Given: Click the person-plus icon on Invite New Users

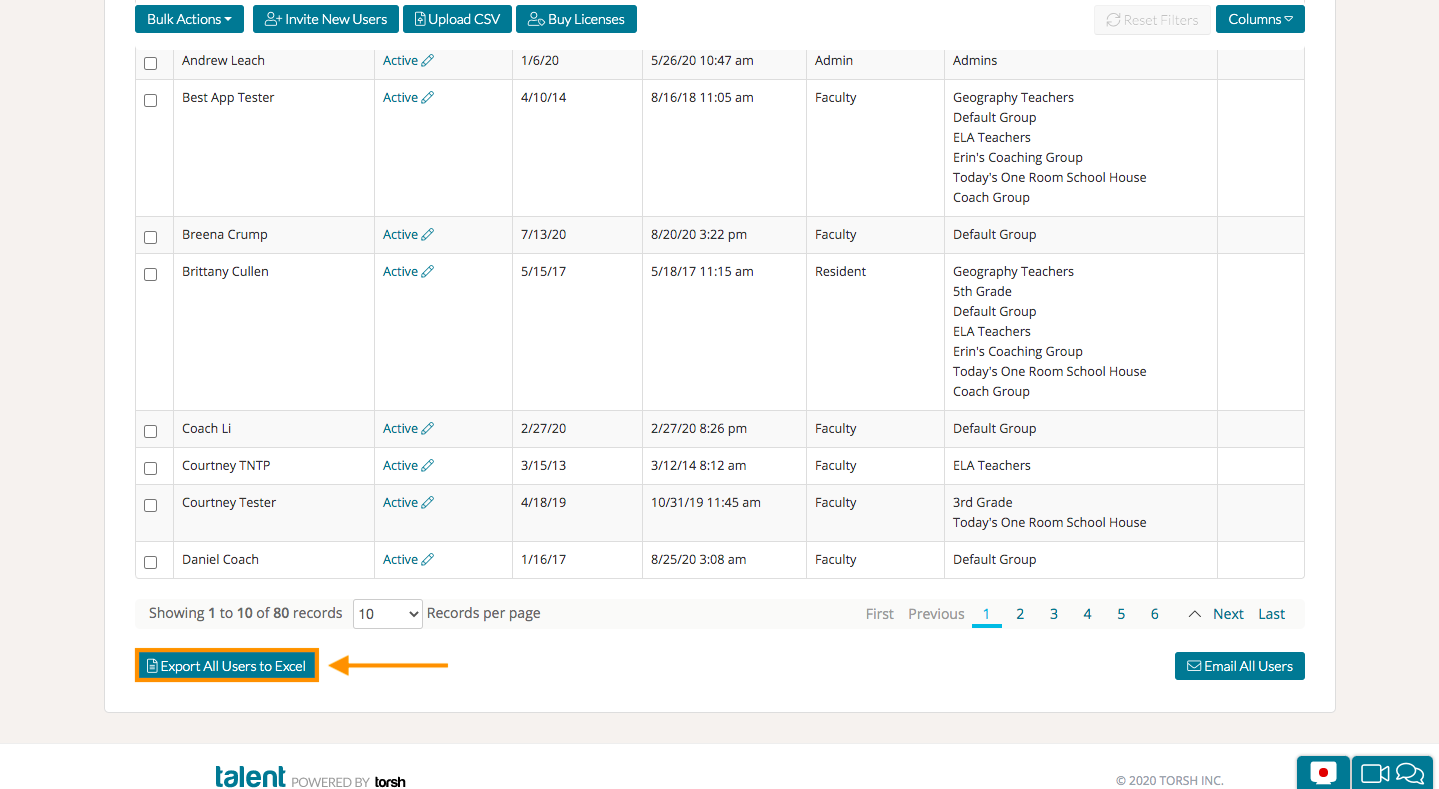Looking at the screenshot, I should pos(271,19).
